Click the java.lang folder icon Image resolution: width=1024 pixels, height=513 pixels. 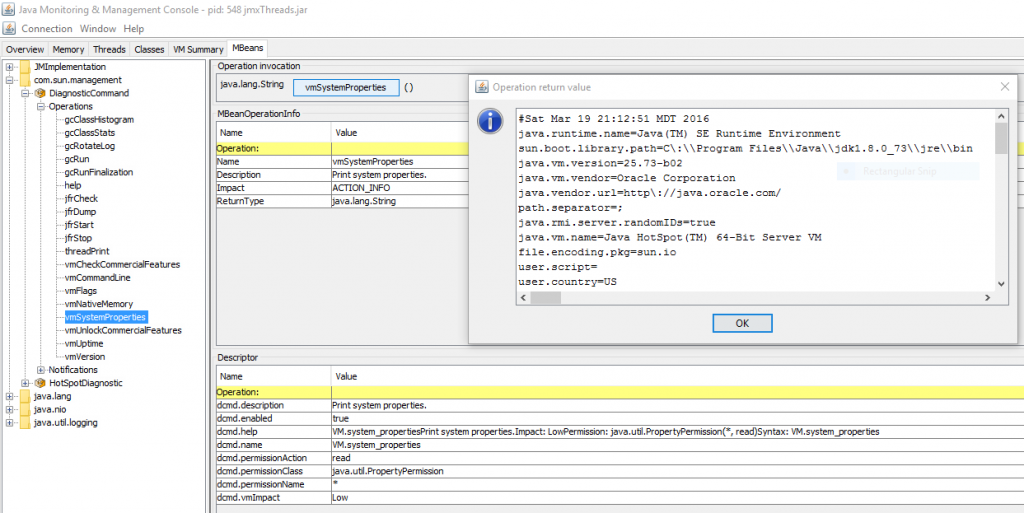tap(25, 396)
